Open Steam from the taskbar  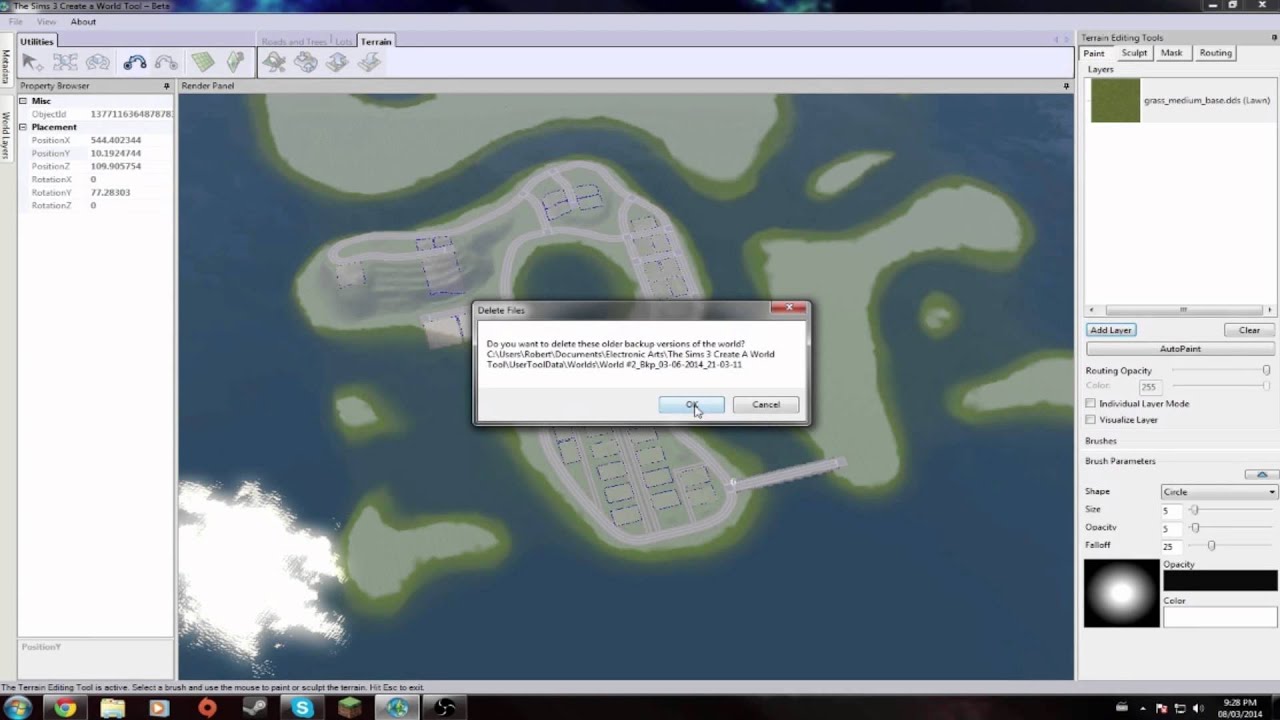[255, 708]
